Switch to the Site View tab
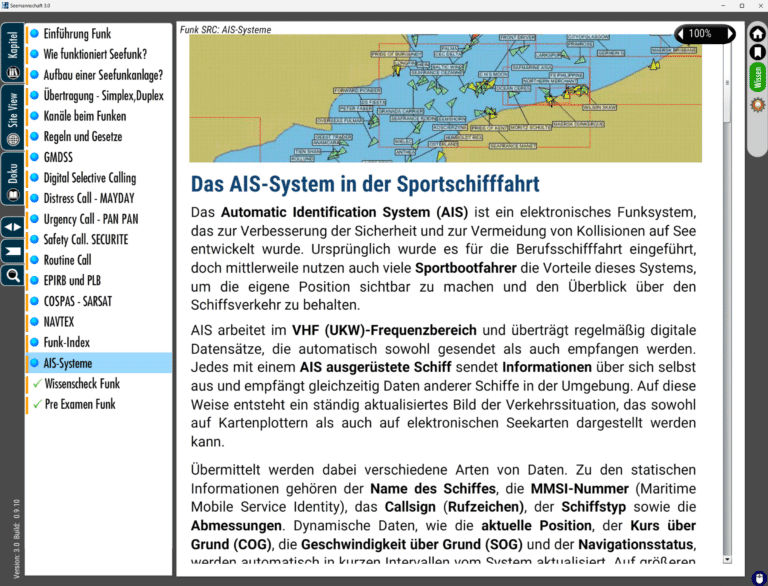 (x=12, y=118)
